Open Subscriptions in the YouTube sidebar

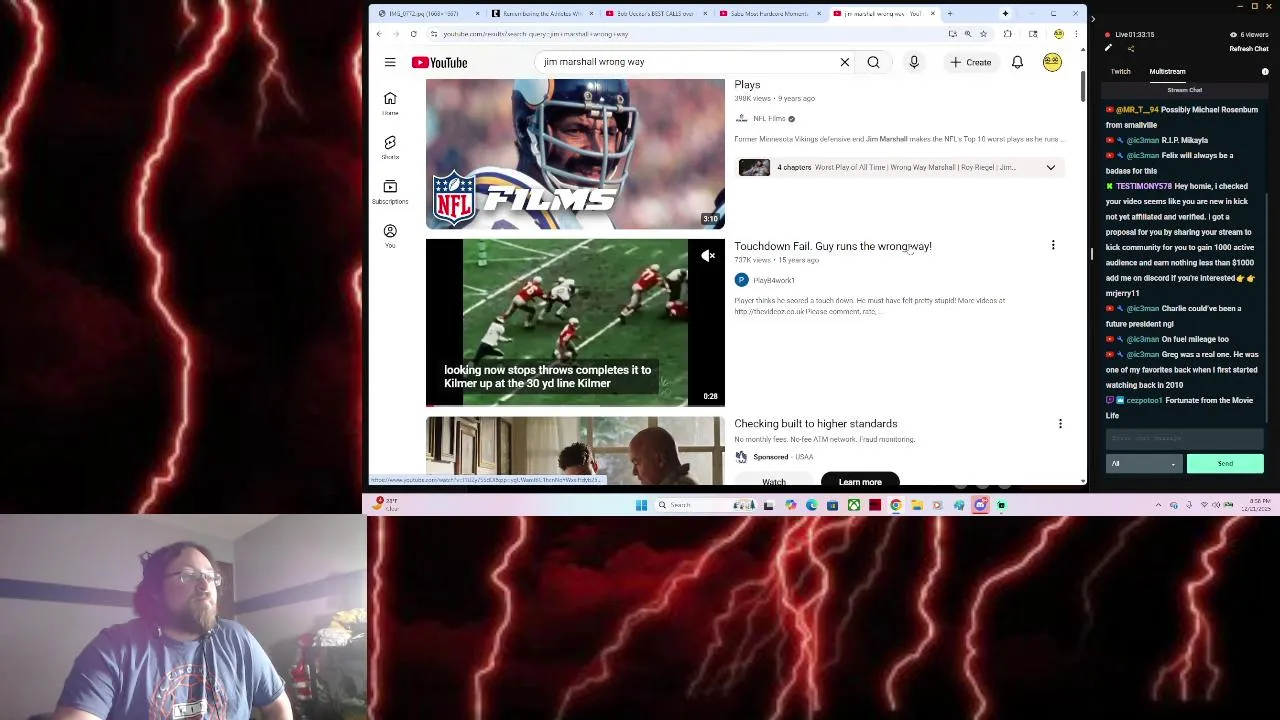coord(390,191)
